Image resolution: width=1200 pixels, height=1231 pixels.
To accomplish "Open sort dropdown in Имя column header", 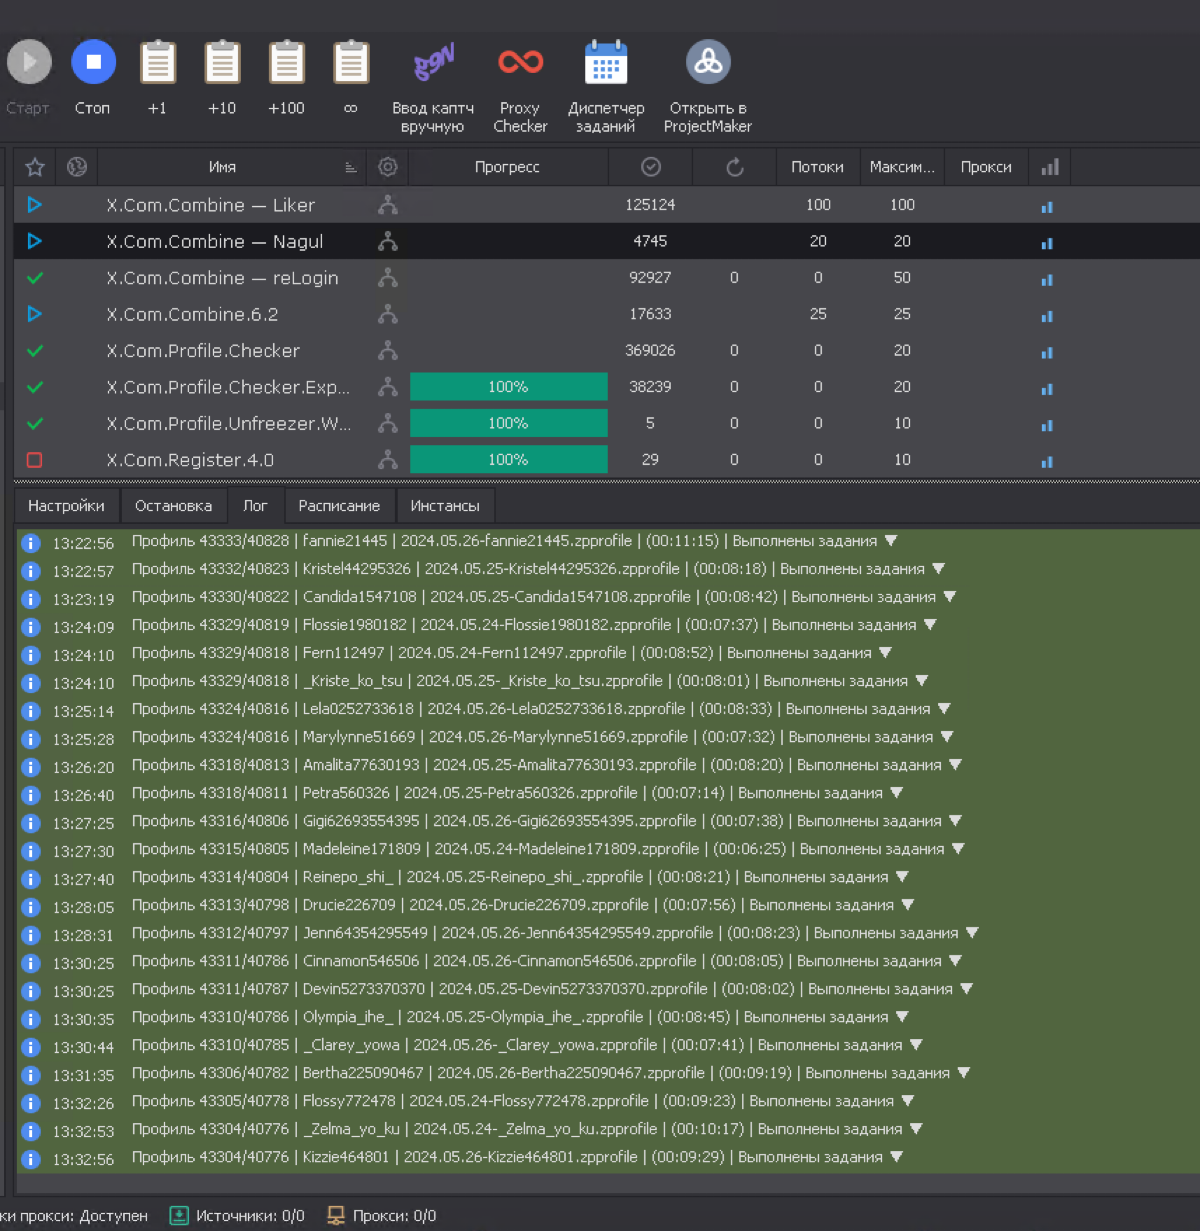I will (x=350, y=168).
